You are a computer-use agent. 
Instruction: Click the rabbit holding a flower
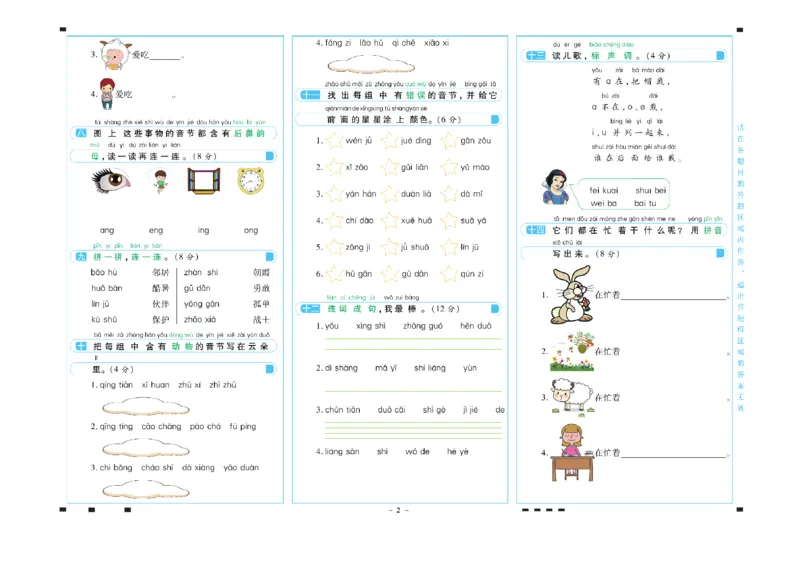coord(571,296)
